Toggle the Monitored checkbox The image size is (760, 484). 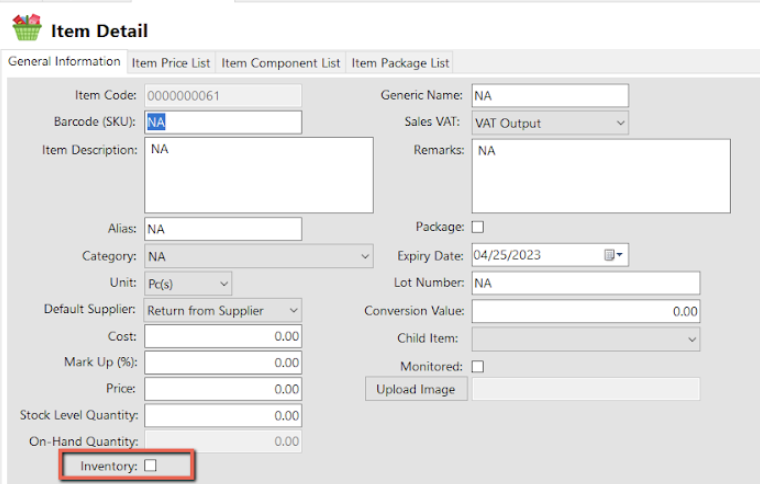tap(478, 366)
